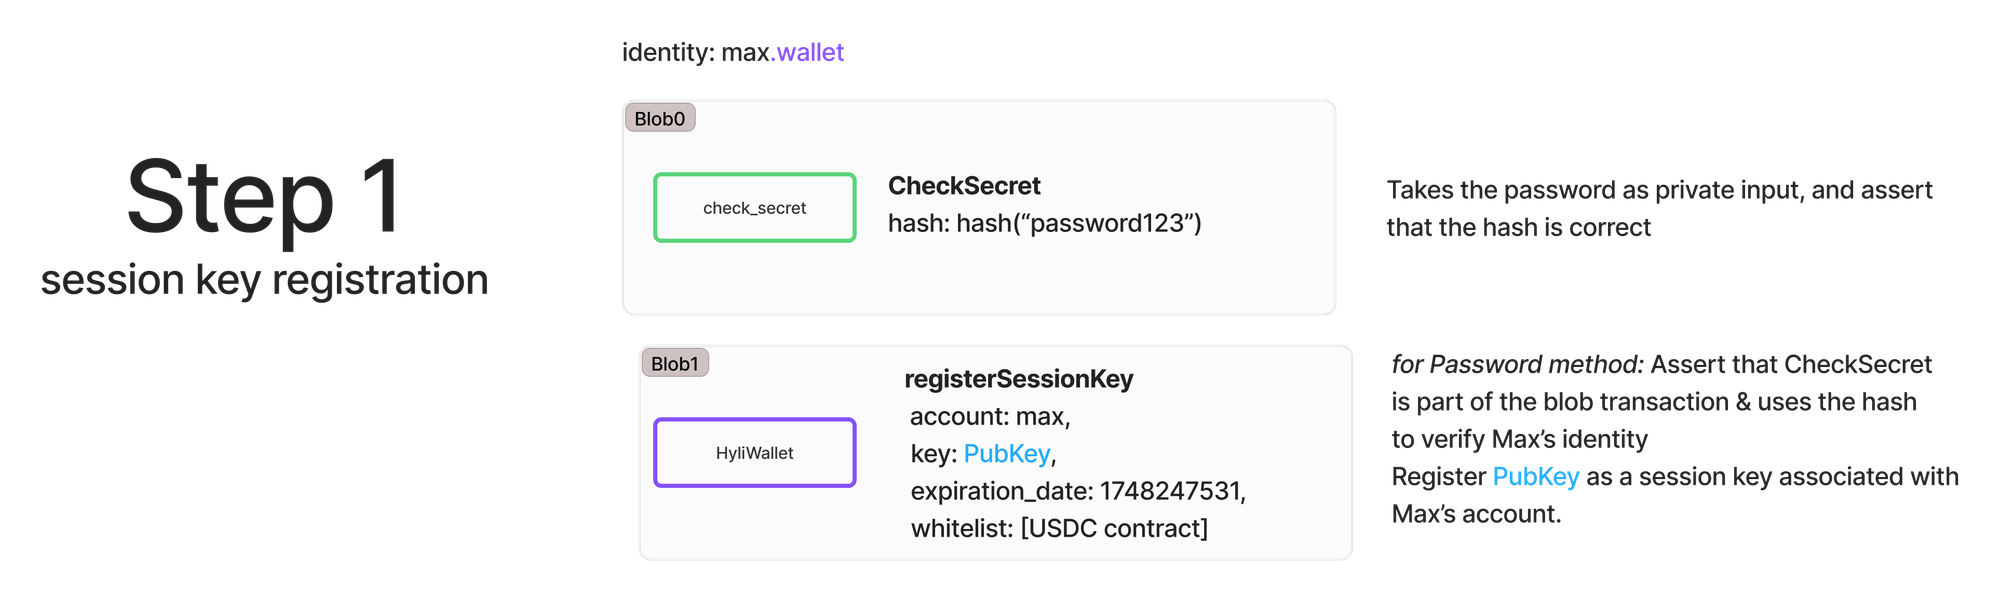Viewport: 2000px width, 602px height.
Task: Click the expiration_date 1748247531 line
Action: [1078, 491]
